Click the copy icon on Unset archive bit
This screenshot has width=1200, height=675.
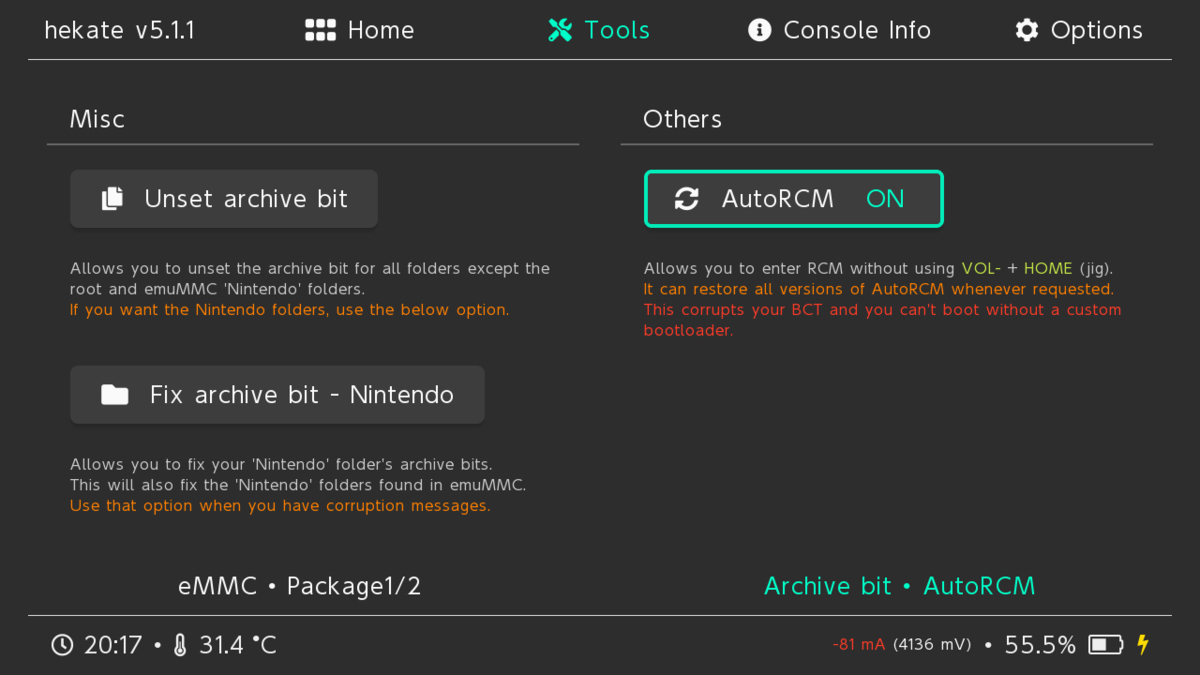(113, 199)
